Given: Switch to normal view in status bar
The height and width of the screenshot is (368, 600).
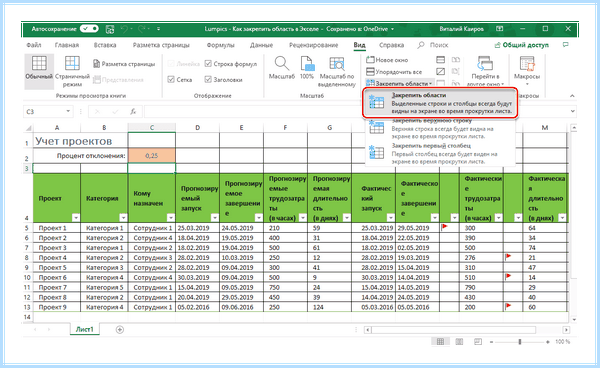Looking at the screenshot, I should coord(440,342).
